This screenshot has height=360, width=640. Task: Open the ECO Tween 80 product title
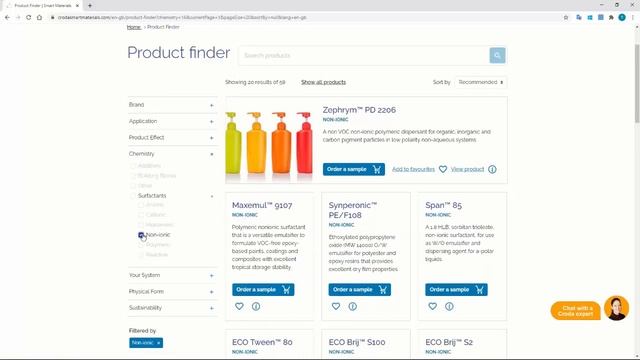pos(262,342)
